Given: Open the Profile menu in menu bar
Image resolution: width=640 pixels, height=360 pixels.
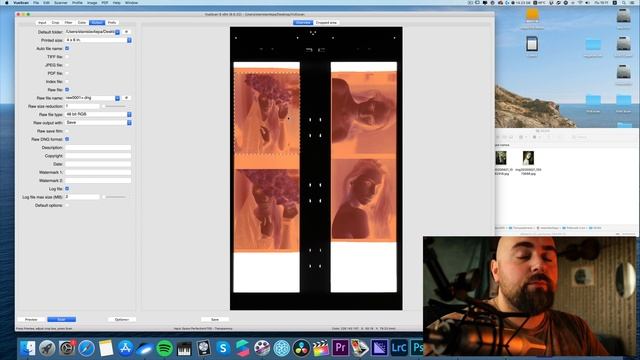Looking at the screenshot, I should pos(77,2).
